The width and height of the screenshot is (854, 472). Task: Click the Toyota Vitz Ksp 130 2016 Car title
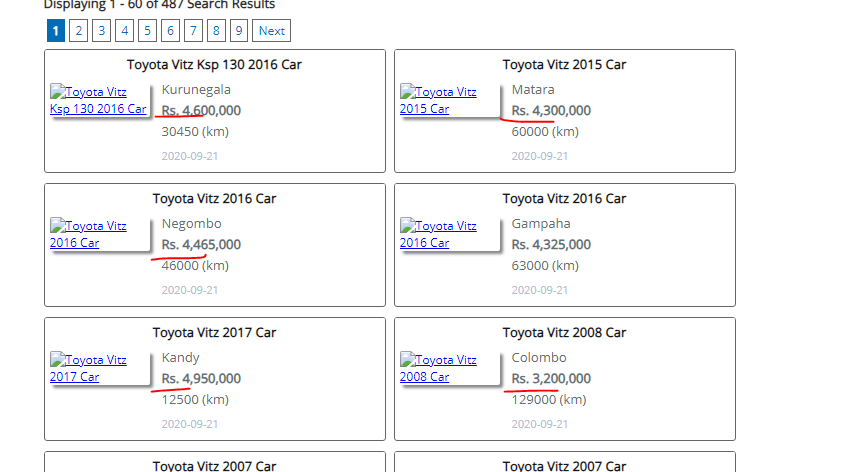point(214,65)
